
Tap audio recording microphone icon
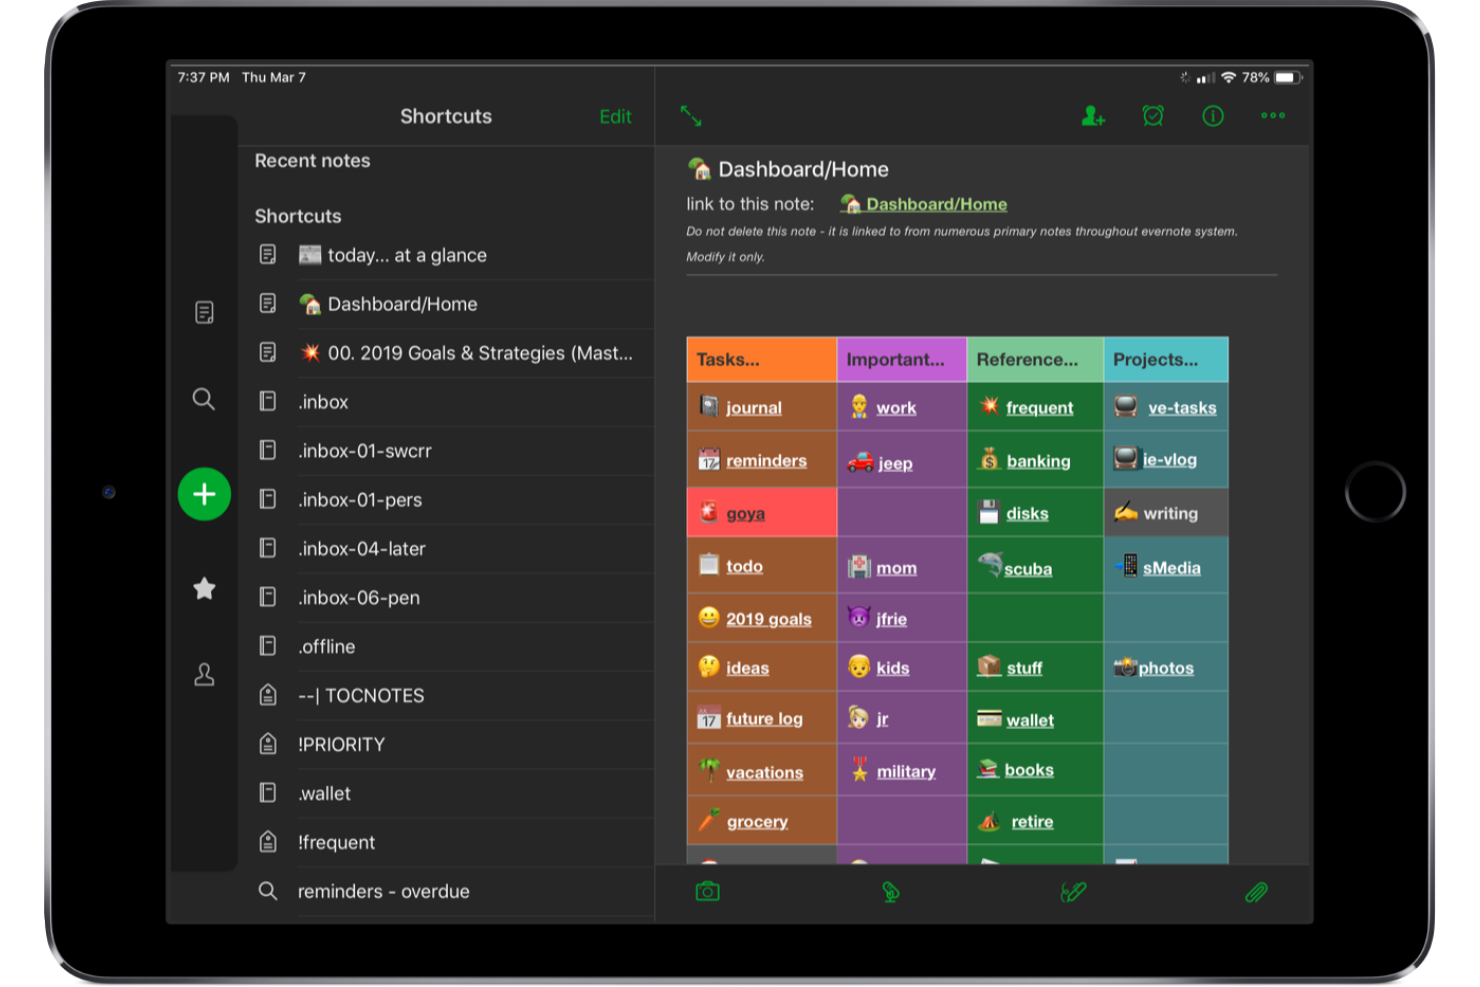tap(890, 891)
